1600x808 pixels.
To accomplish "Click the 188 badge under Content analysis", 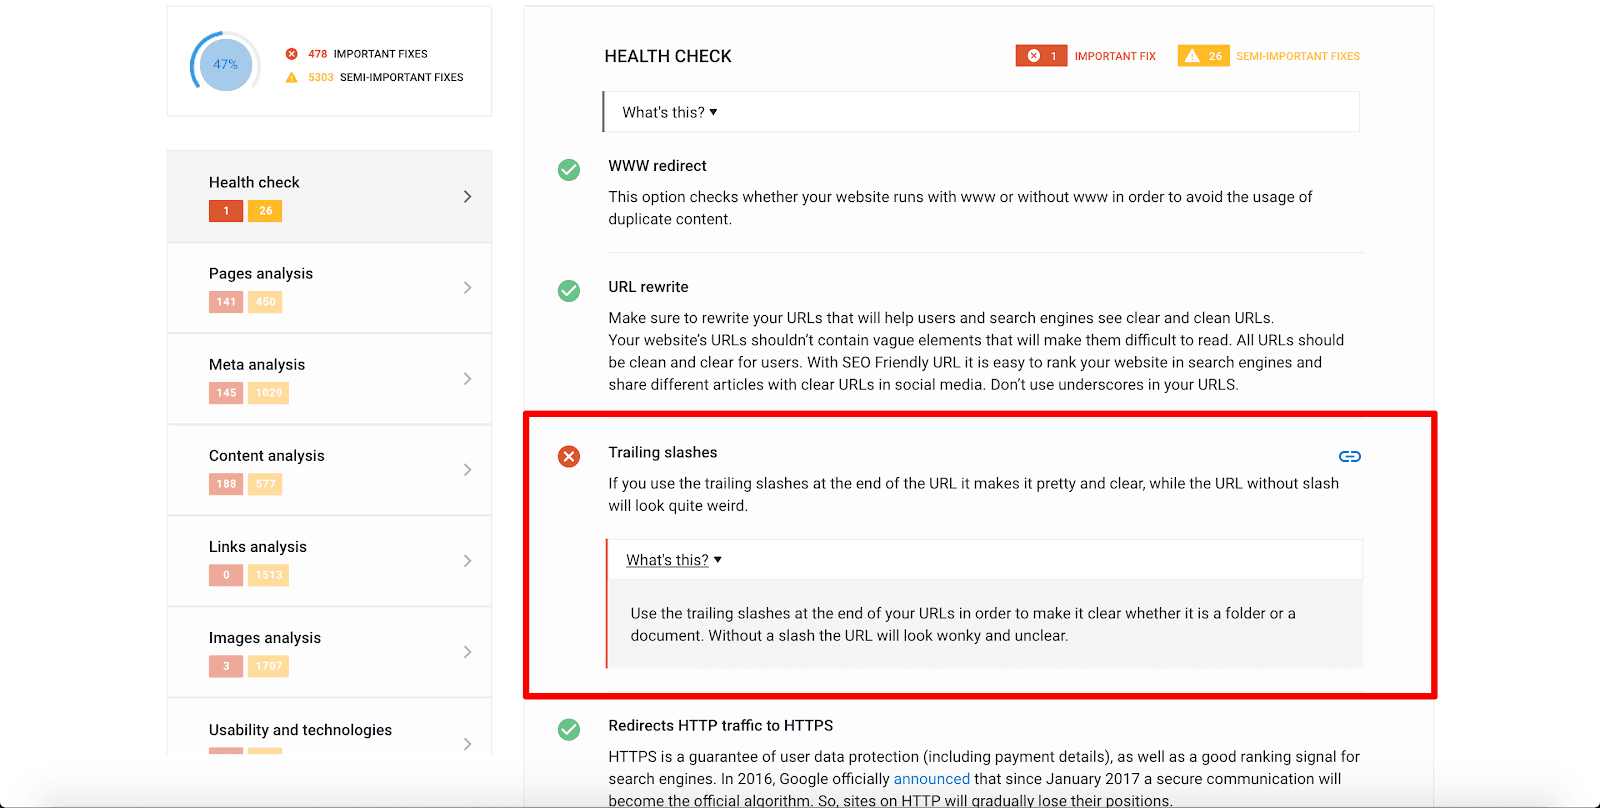I will [x=226, y=484].
